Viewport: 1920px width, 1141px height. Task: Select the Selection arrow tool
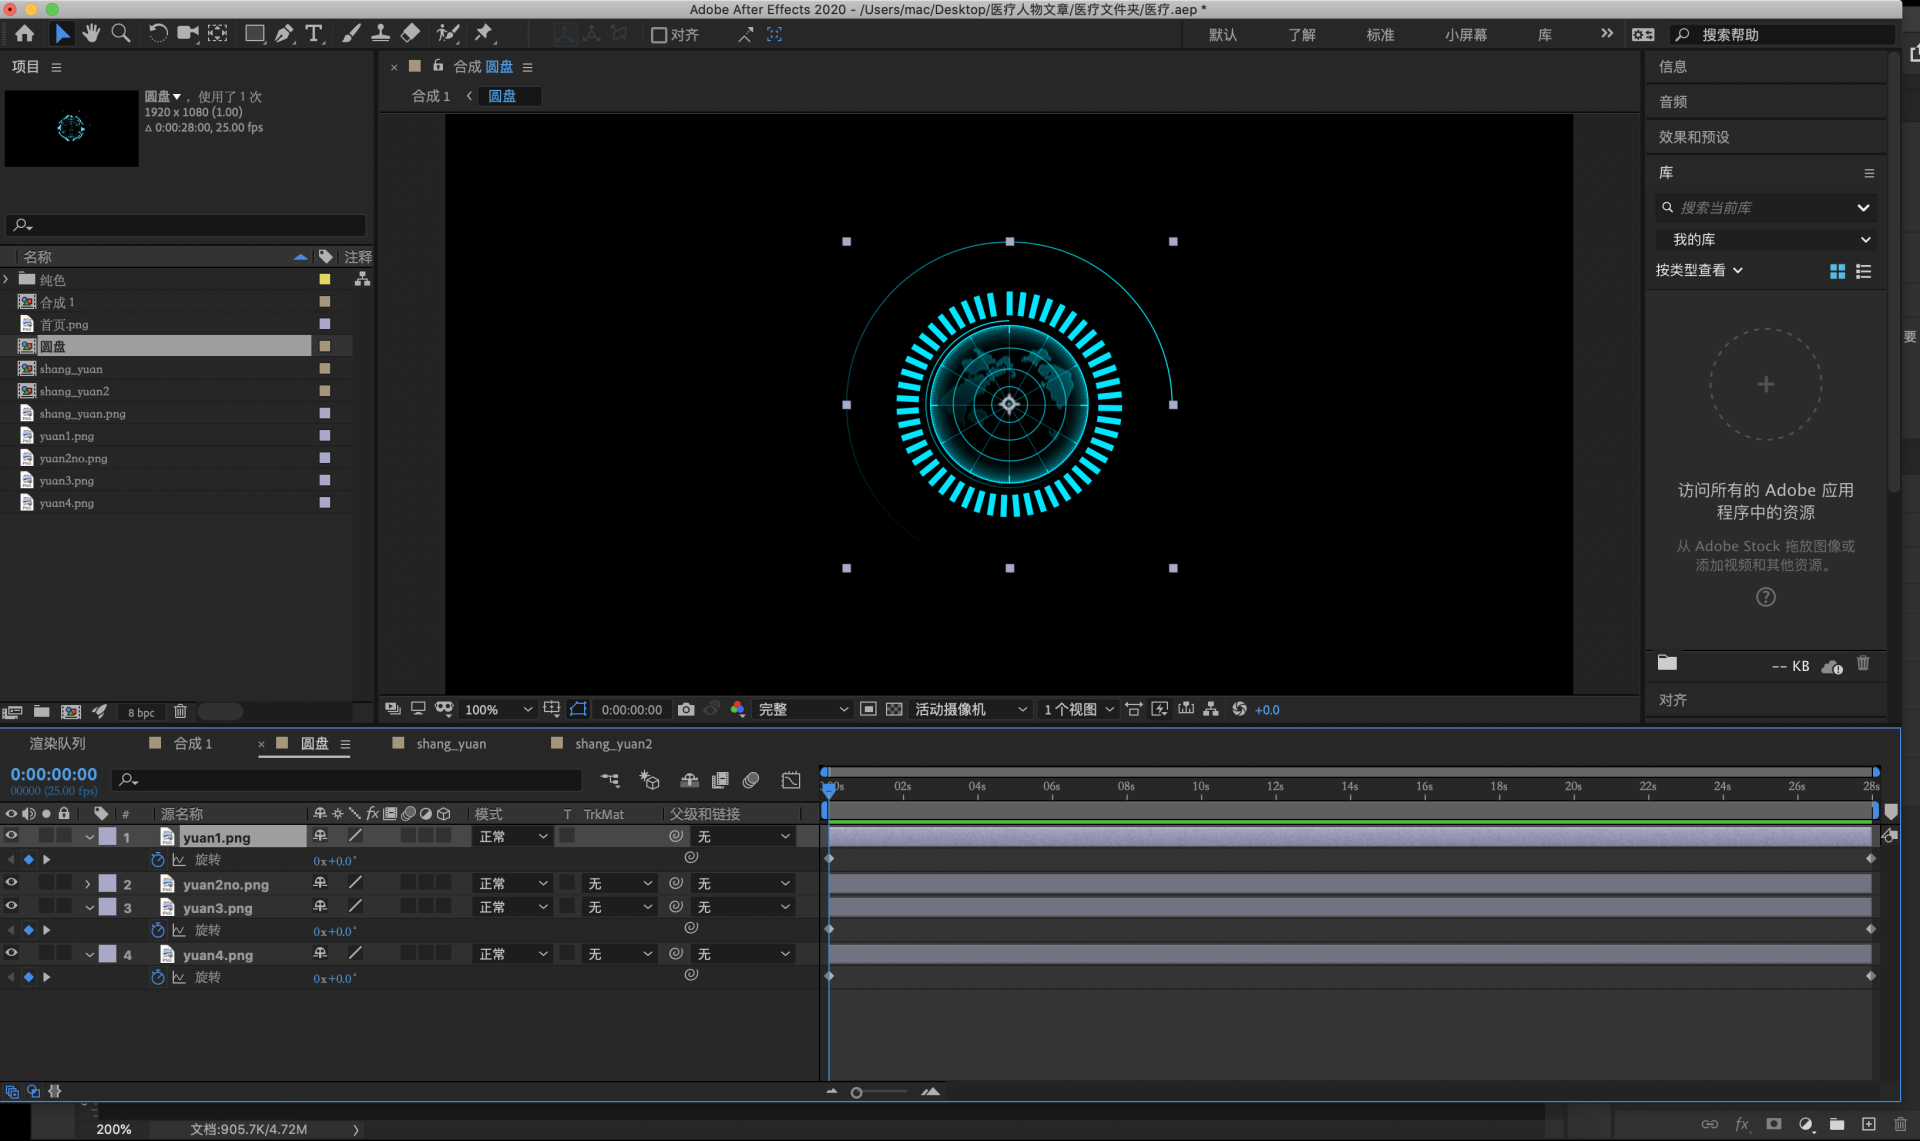62,34
